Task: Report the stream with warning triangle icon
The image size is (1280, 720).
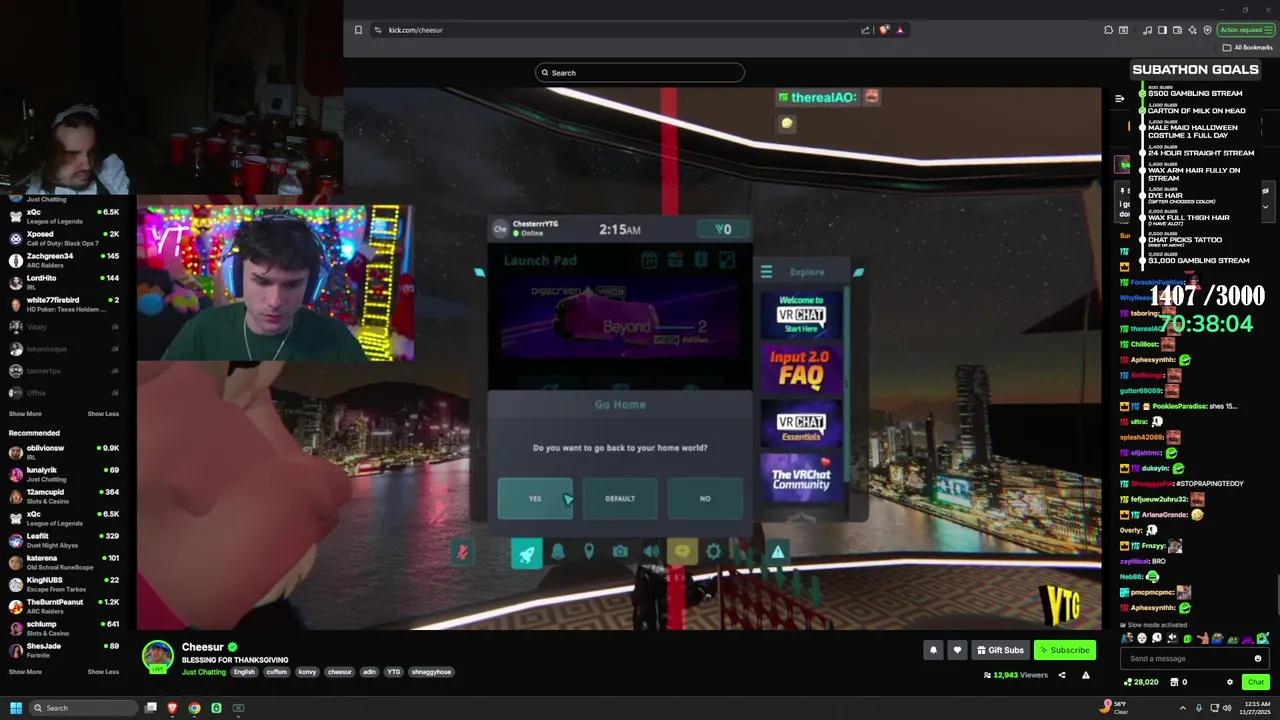Action: 1085,675
